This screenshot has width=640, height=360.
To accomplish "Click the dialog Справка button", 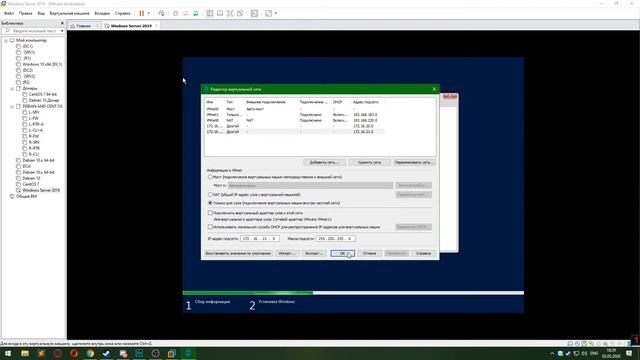I will tap(423, 253).
